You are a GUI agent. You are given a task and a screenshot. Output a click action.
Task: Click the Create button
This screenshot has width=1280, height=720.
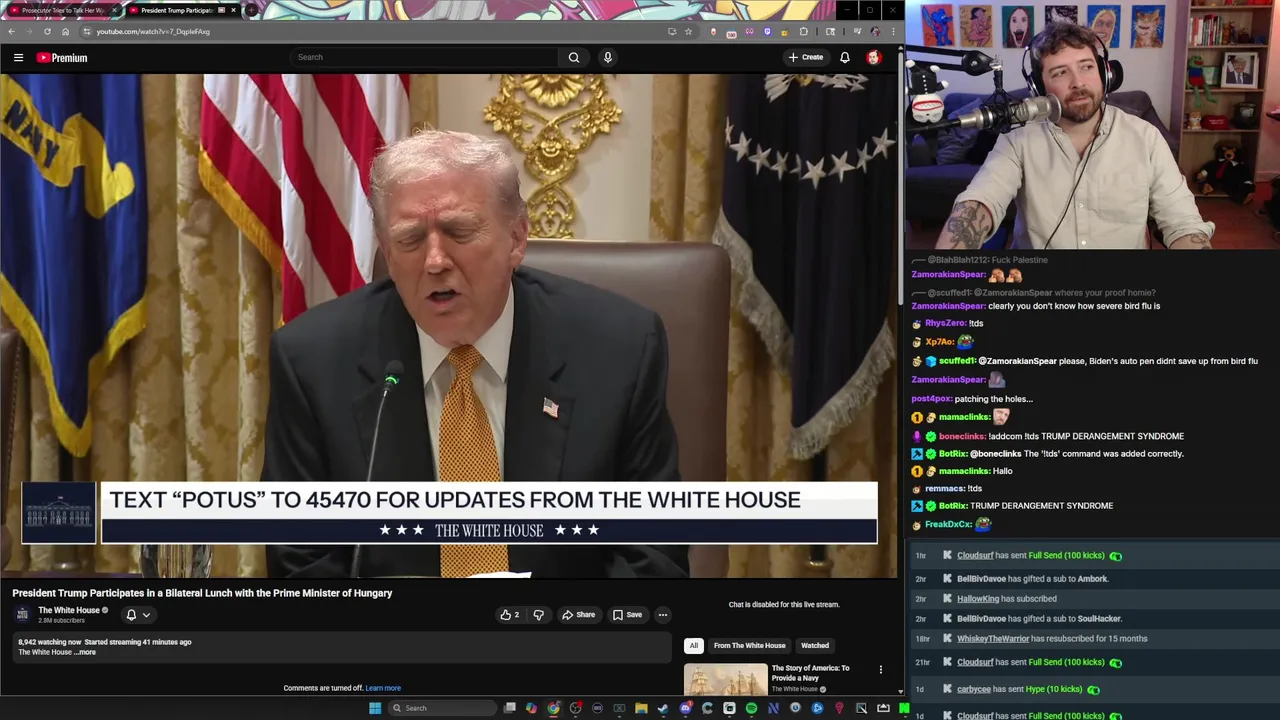pos(806,57)
